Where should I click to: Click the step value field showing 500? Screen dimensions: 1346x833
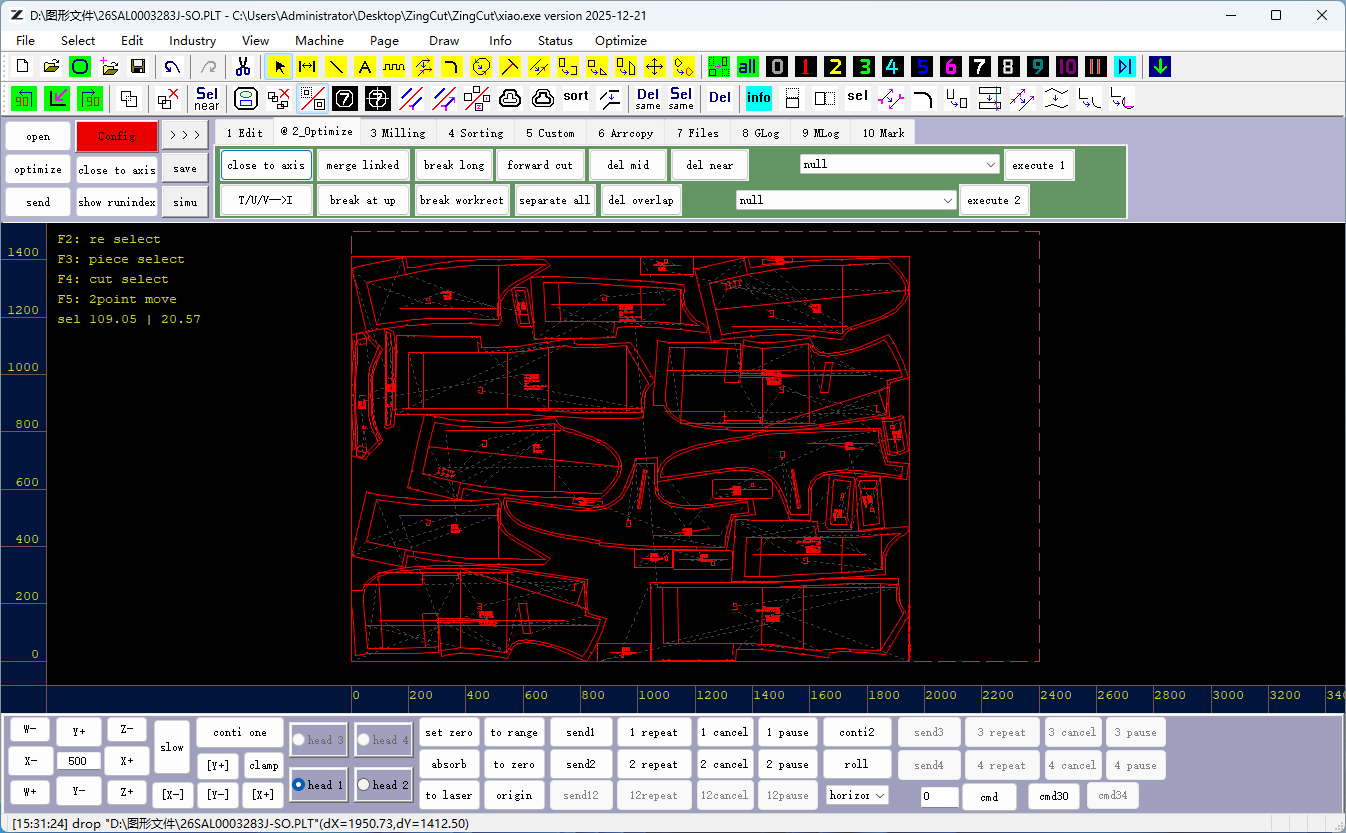[78, 761]
